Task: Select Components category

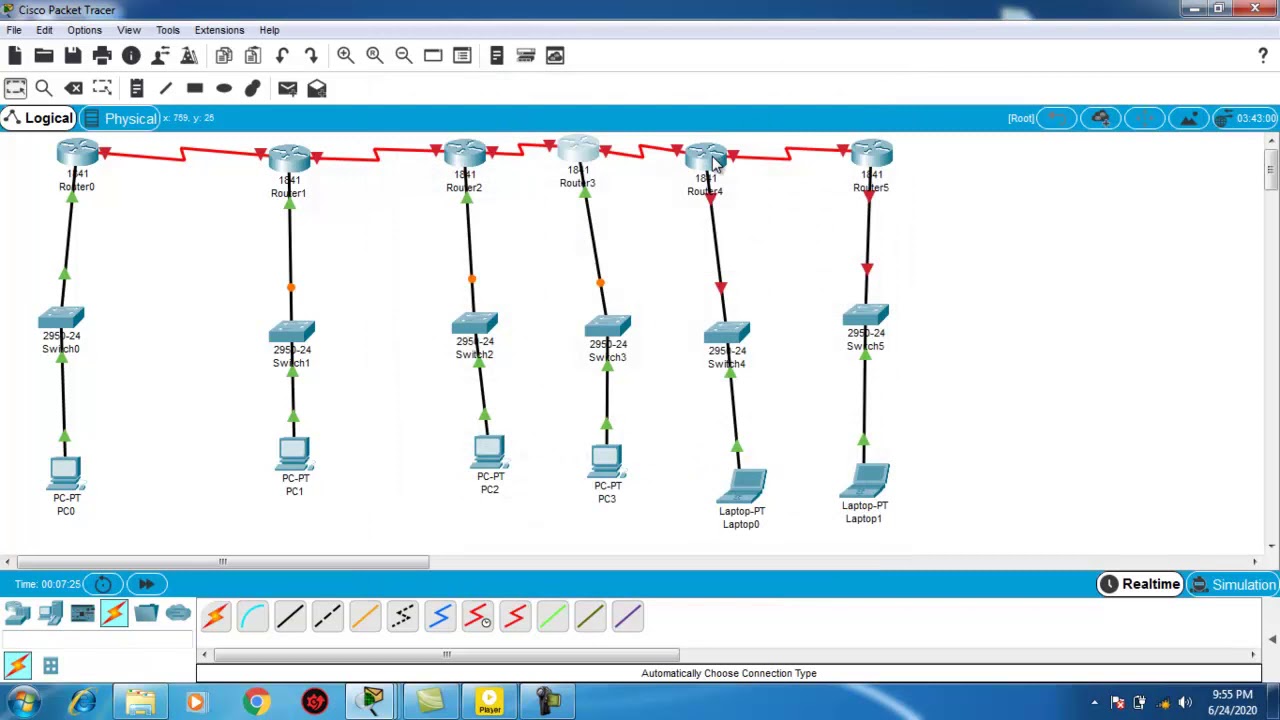Action: [x=83, y=614]
